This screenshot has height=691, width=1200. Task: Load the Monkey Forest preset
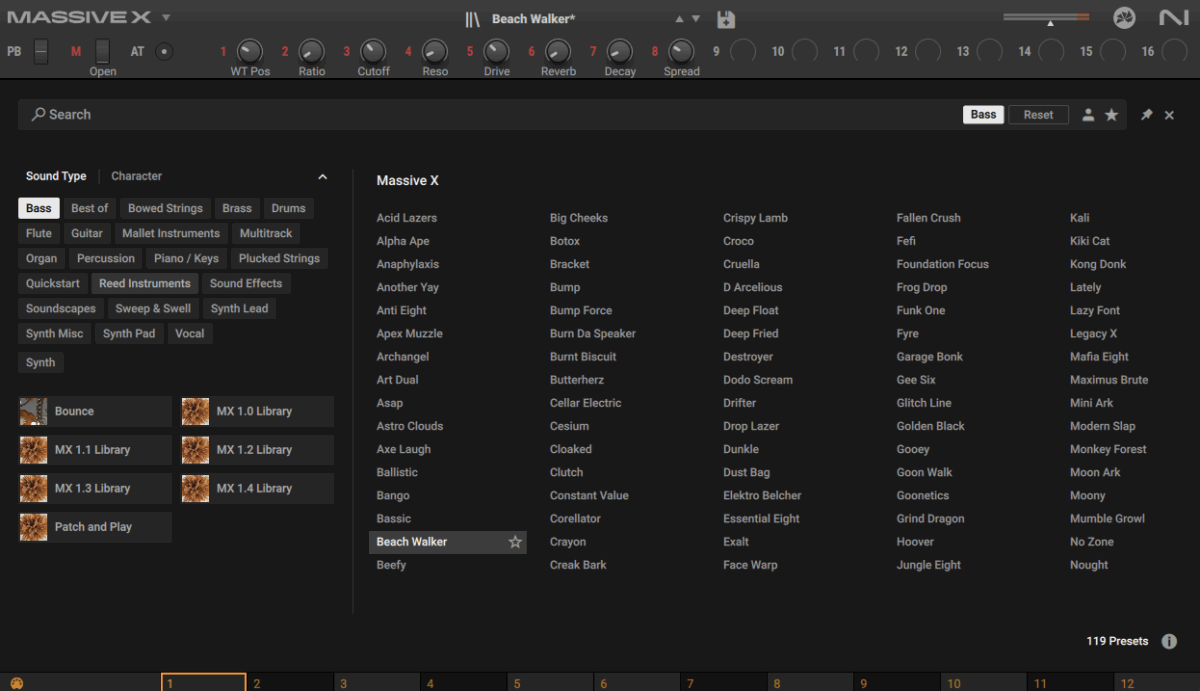(x=1108, y=450)
